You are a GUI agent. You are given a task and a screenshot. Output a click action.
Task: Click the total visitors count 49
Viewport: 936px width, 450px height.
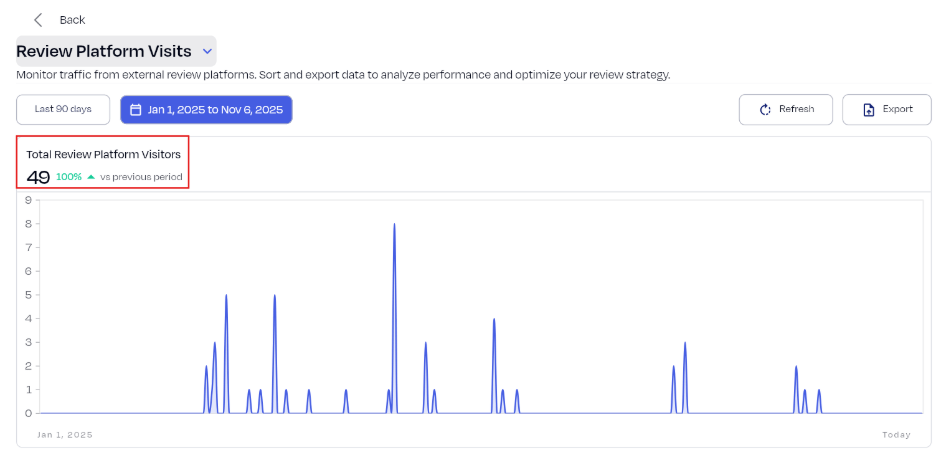(38, 177)
